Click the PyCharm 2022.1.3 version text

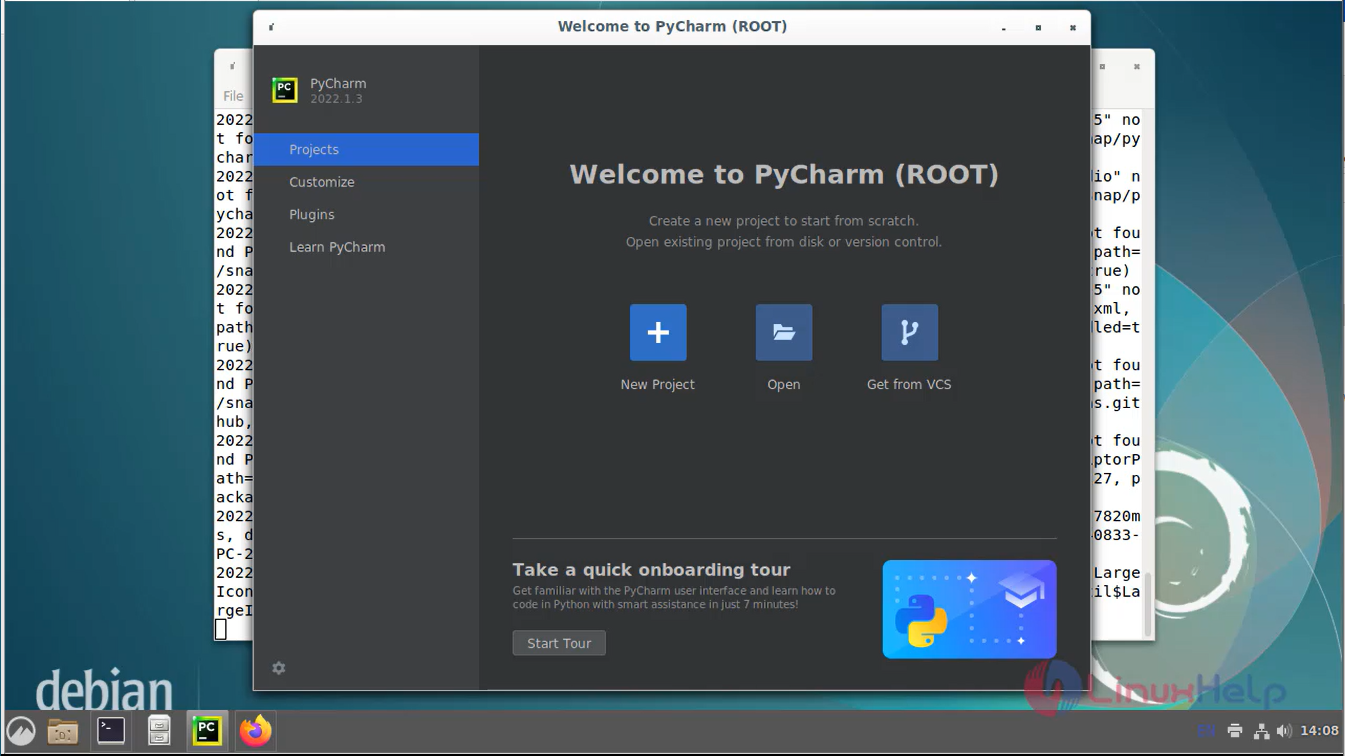[336, 99]
